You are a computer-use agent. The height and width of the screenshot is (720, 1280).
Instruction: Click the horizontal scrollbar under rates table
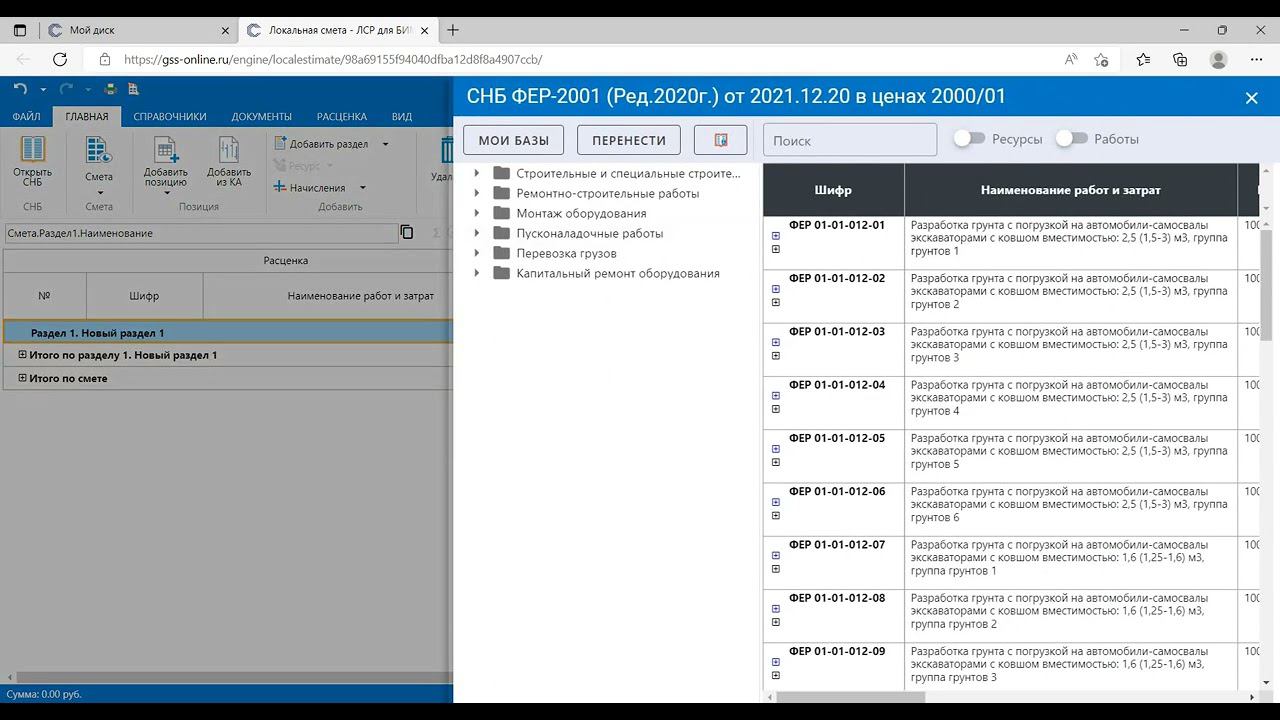click(x=850, y=697)
